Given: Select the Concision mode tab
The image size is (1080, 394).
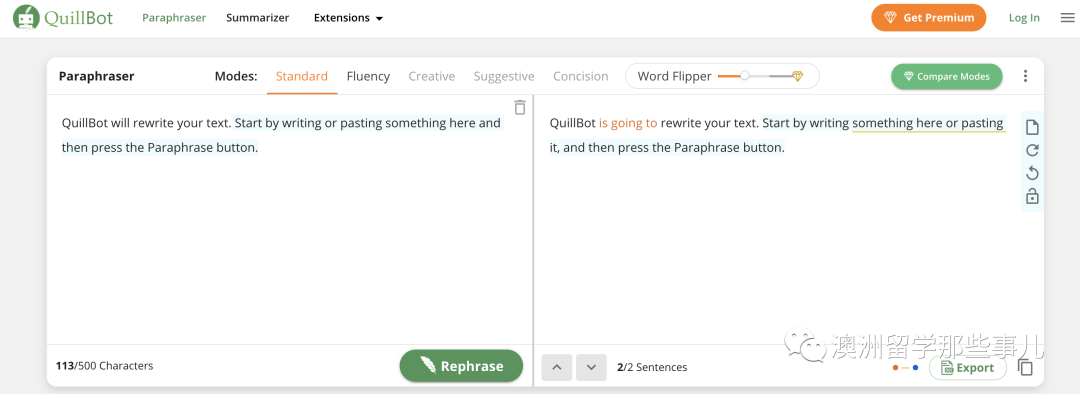Looking at the screenshot, I should coord(581,76).
